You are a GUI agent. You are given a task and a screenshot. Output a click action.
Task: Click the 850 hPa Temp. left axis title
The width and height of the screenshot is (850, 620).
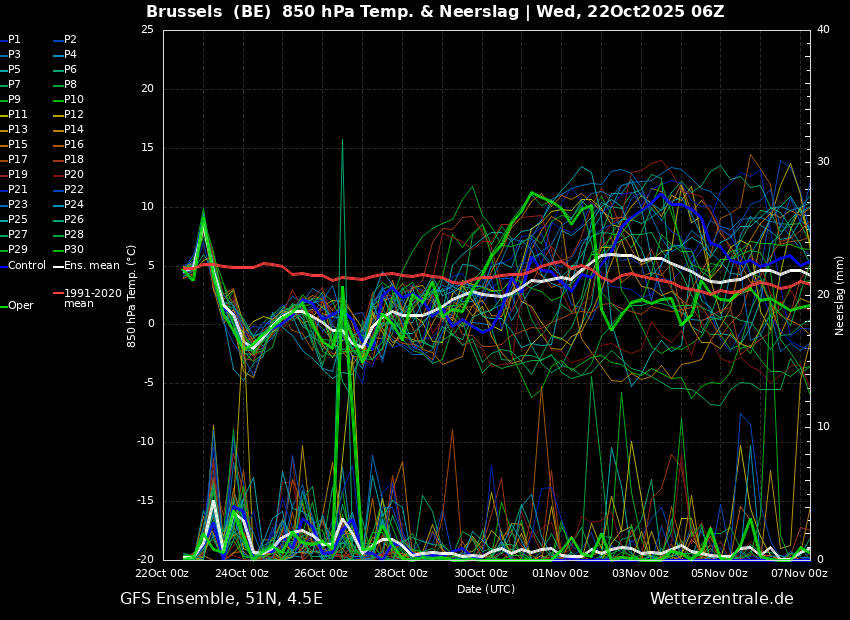pyautogui.click(x=132, y=295)
